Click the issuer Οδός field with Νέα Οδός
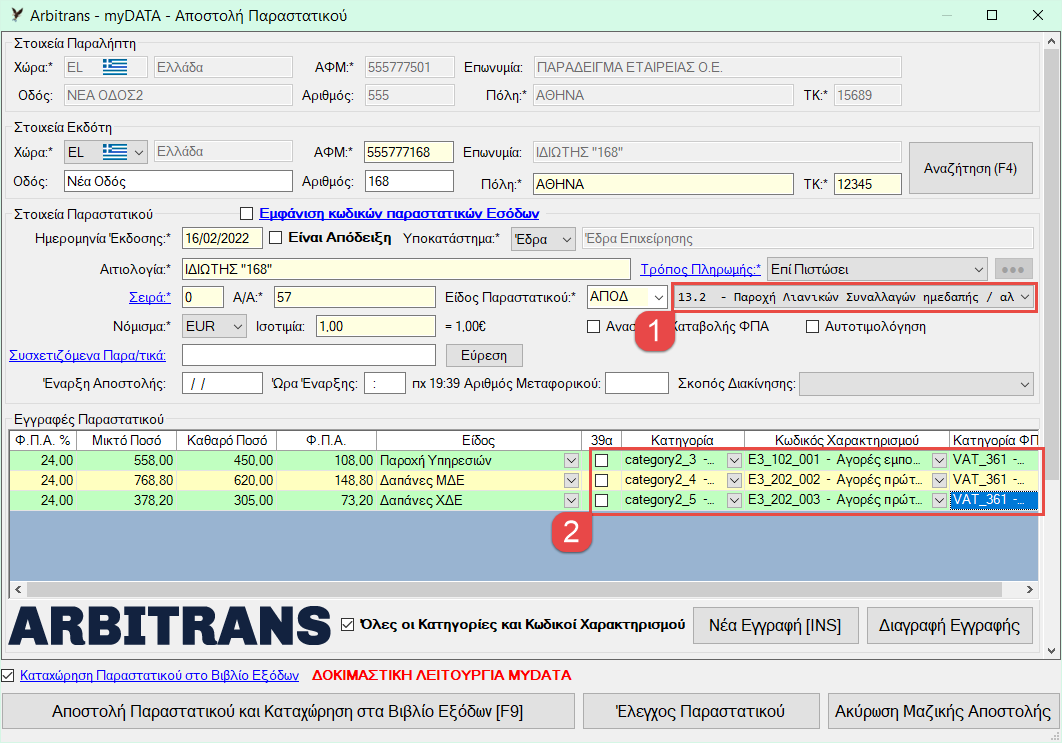Screen dimensions: 1062x743 coord(179,181)
